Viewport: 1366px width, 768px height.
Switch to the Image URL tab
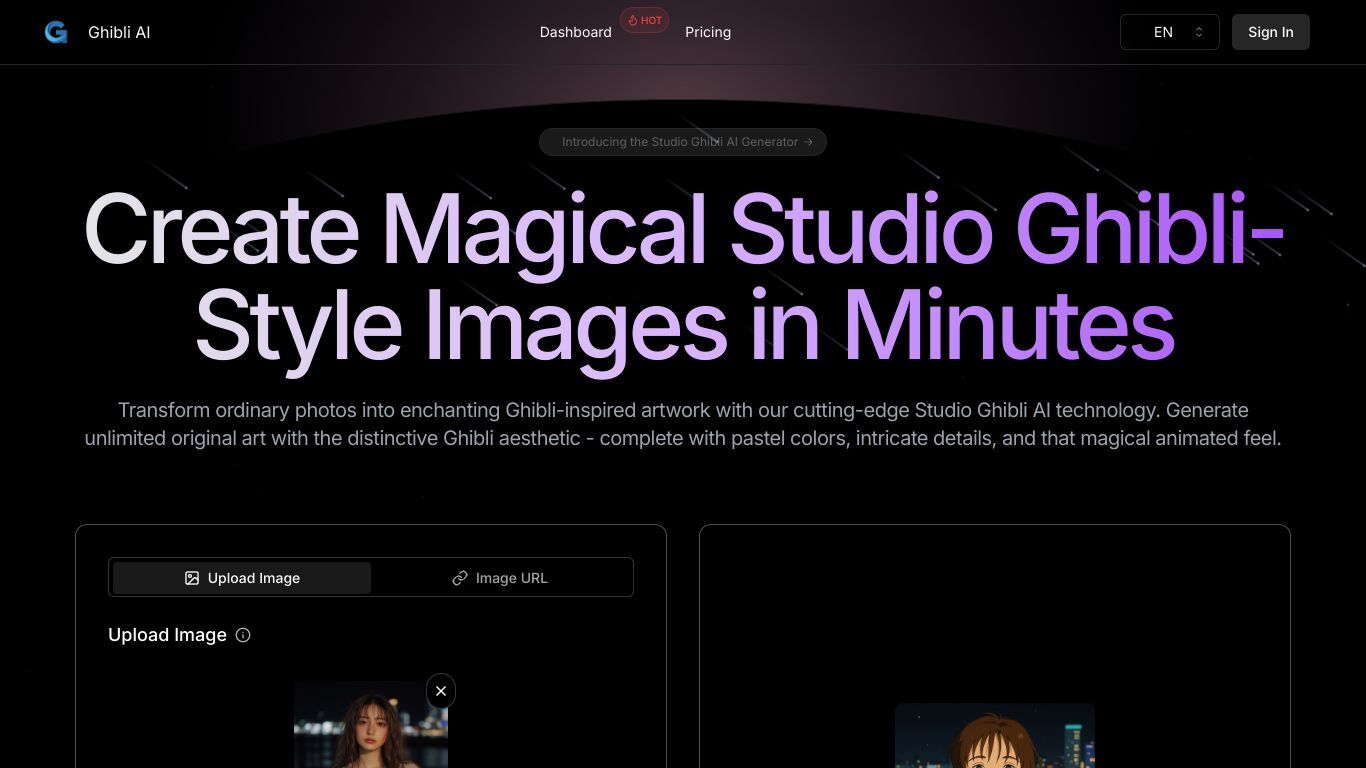pos(500,578)
